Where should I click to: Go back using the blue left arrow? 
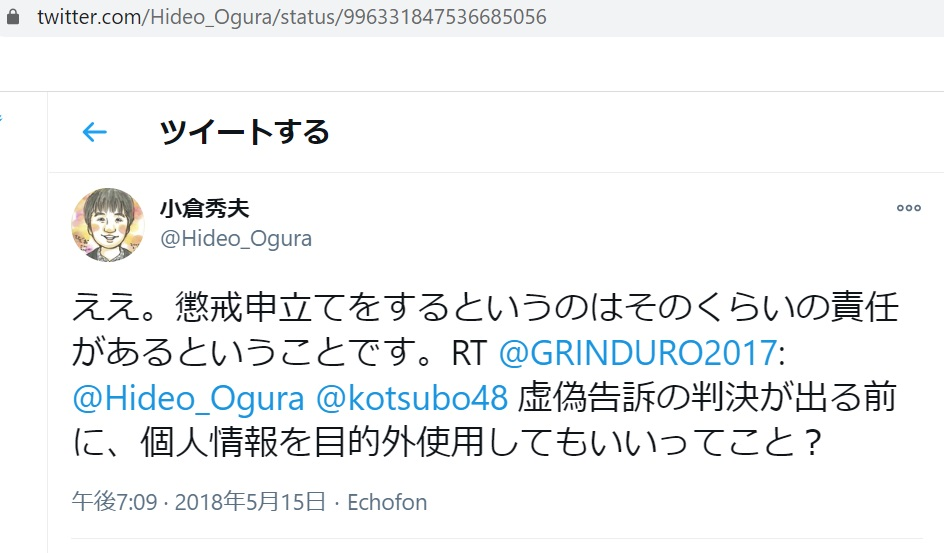click(95, 132)
